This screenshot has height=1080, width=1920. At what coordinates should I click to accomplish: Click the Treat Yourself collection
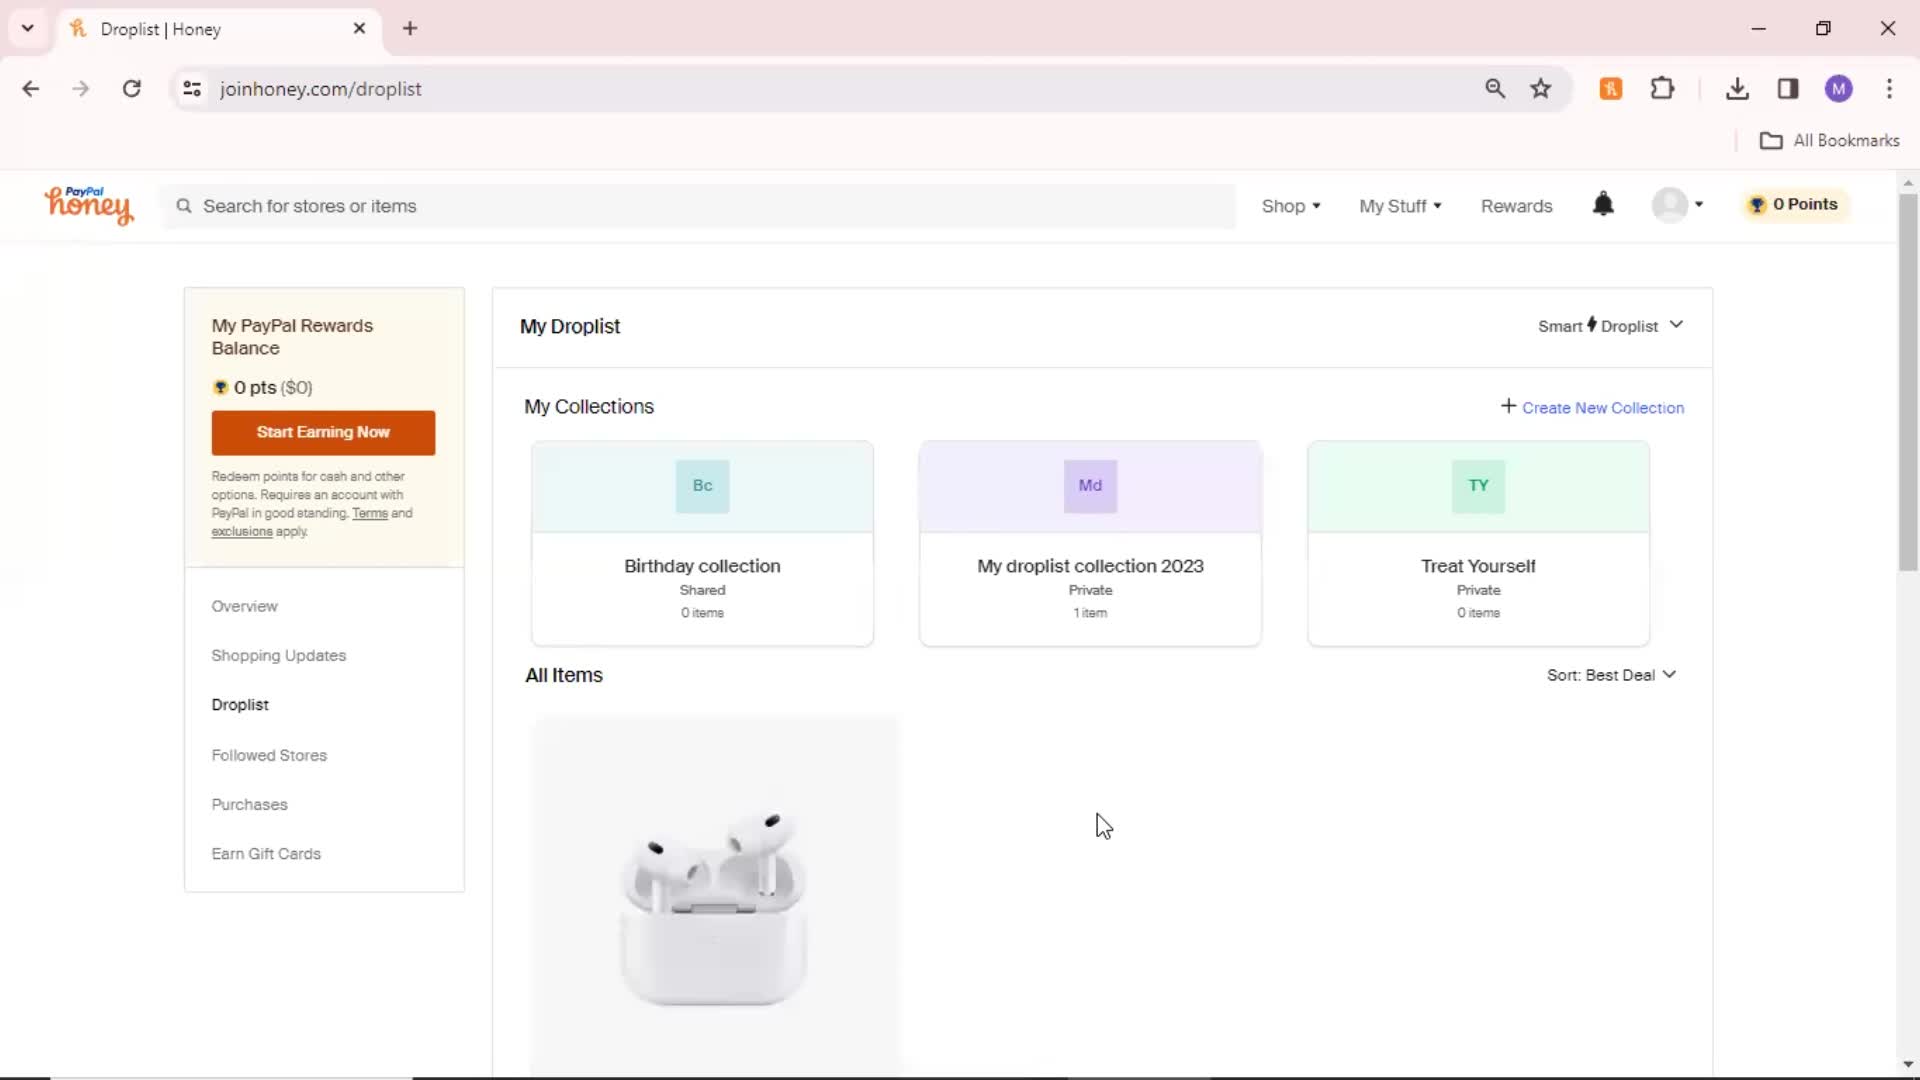[x=1478, y=543]
